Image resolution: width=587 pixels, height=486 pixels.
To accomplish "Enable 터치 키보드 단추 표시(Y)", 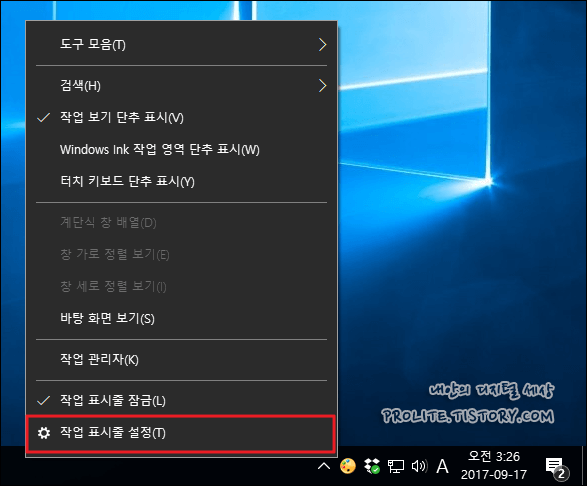I will coord(182,181).
